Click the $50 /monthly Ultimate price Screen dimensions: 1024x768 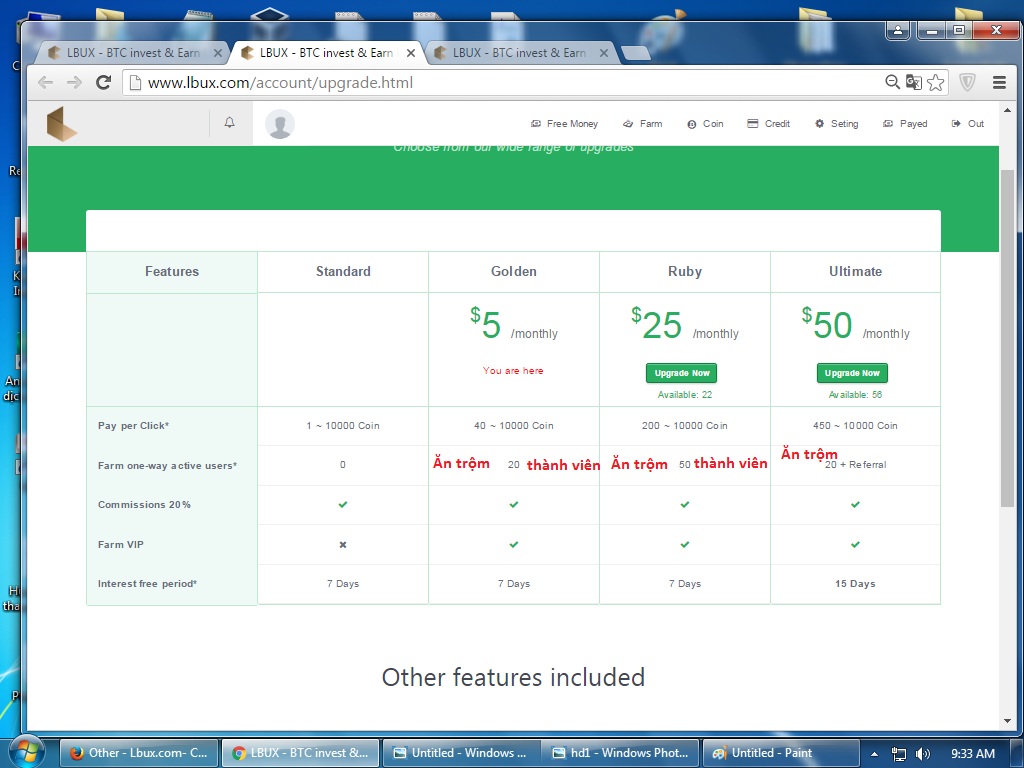tap(855, 325)
